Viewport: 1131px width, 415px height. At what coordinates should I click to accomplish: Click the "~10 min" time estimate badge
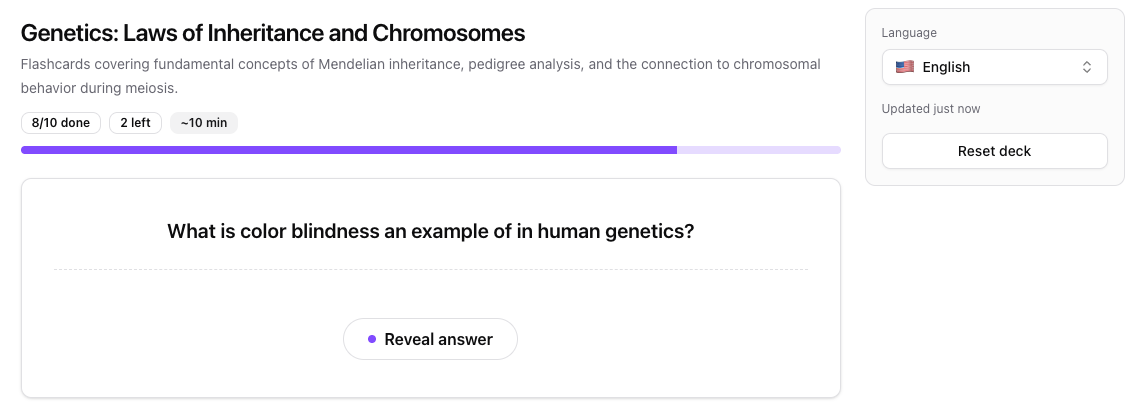point(204,123)
